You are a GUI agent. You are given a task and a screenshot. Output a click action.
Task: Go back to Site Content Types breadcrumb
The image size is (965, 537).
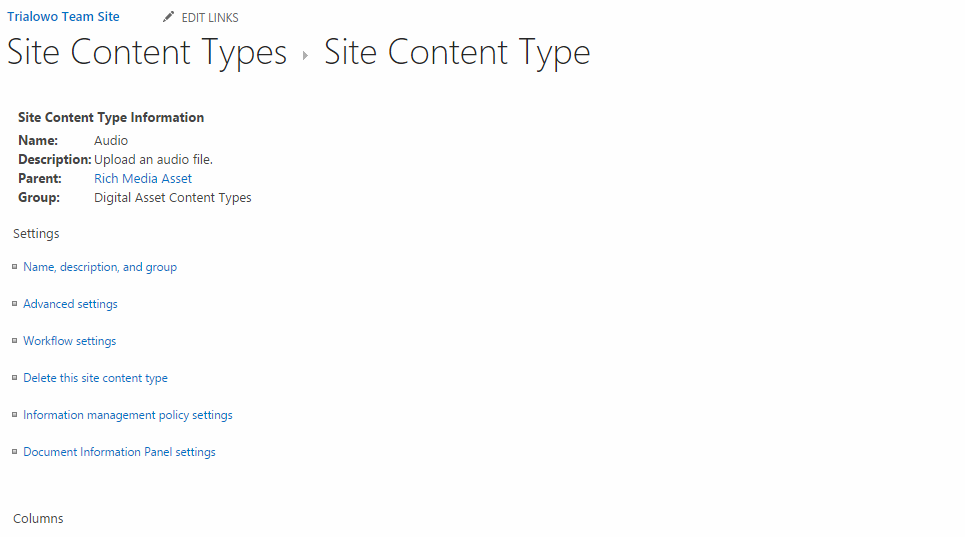[x=147, y=53]
